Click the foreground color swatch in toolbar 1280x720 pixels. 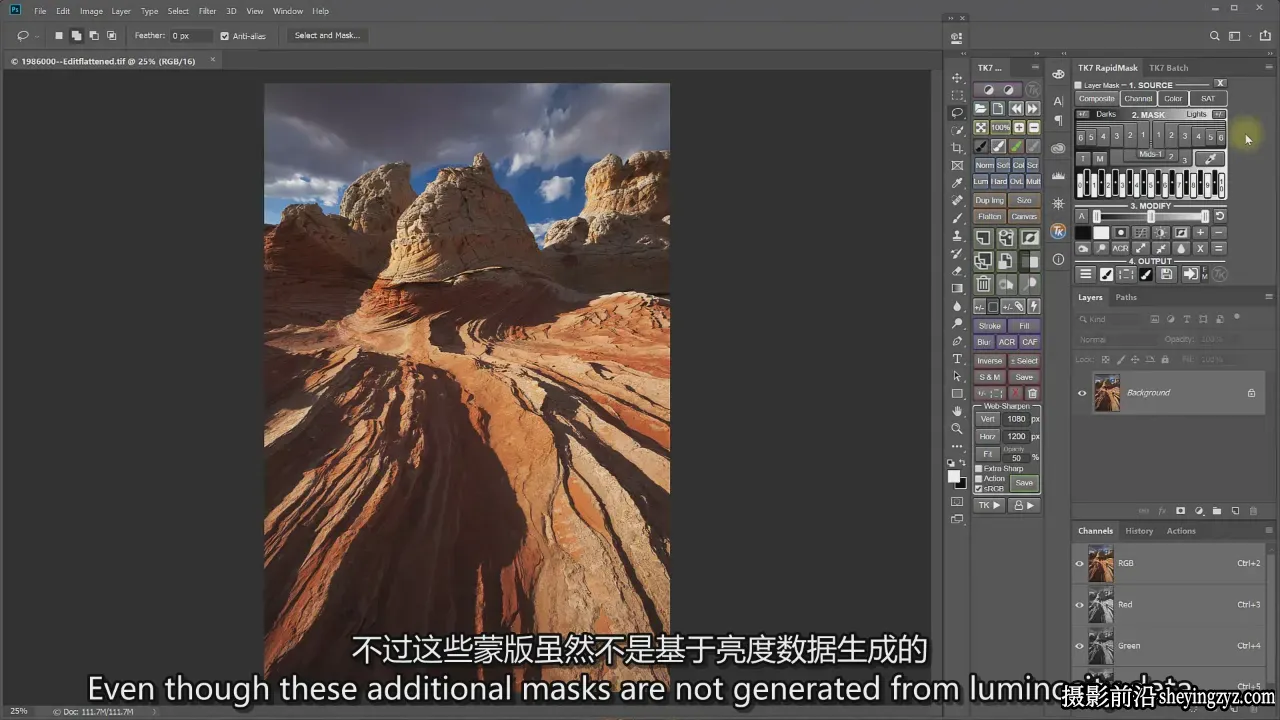pos(954,477)
